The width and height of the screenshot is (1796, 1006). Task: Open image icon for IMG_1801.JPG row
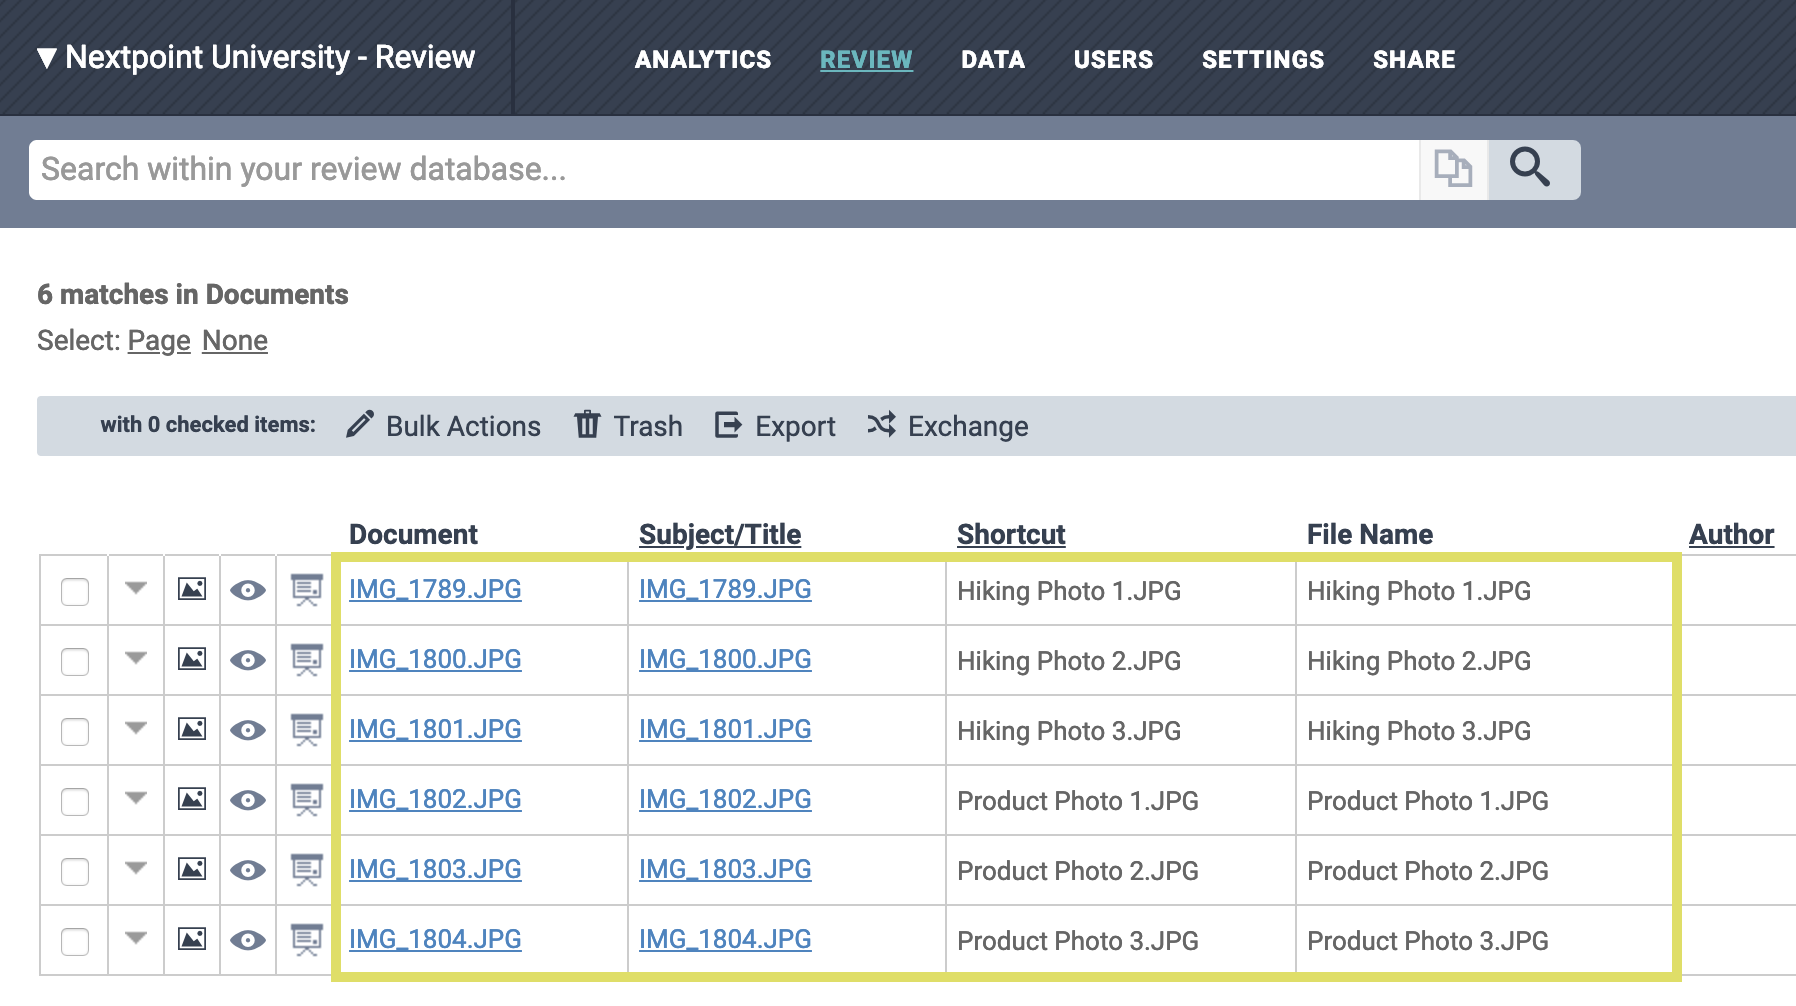coord(192,729)
